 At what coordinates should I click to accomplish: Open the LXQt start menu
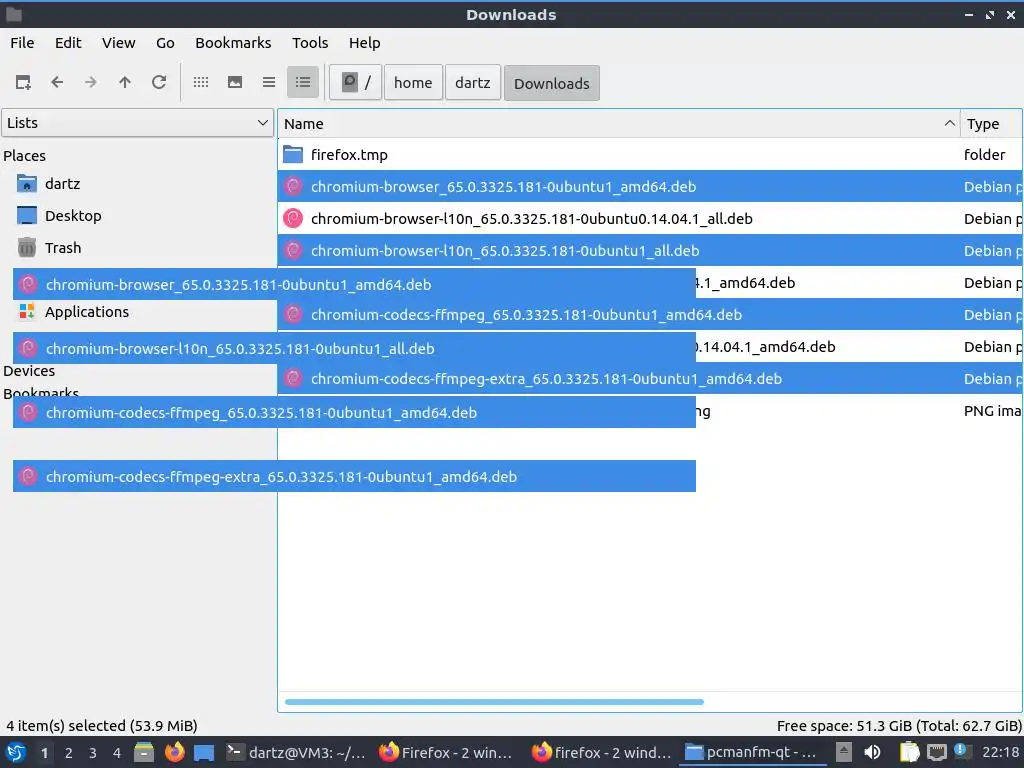coord(16,752)
